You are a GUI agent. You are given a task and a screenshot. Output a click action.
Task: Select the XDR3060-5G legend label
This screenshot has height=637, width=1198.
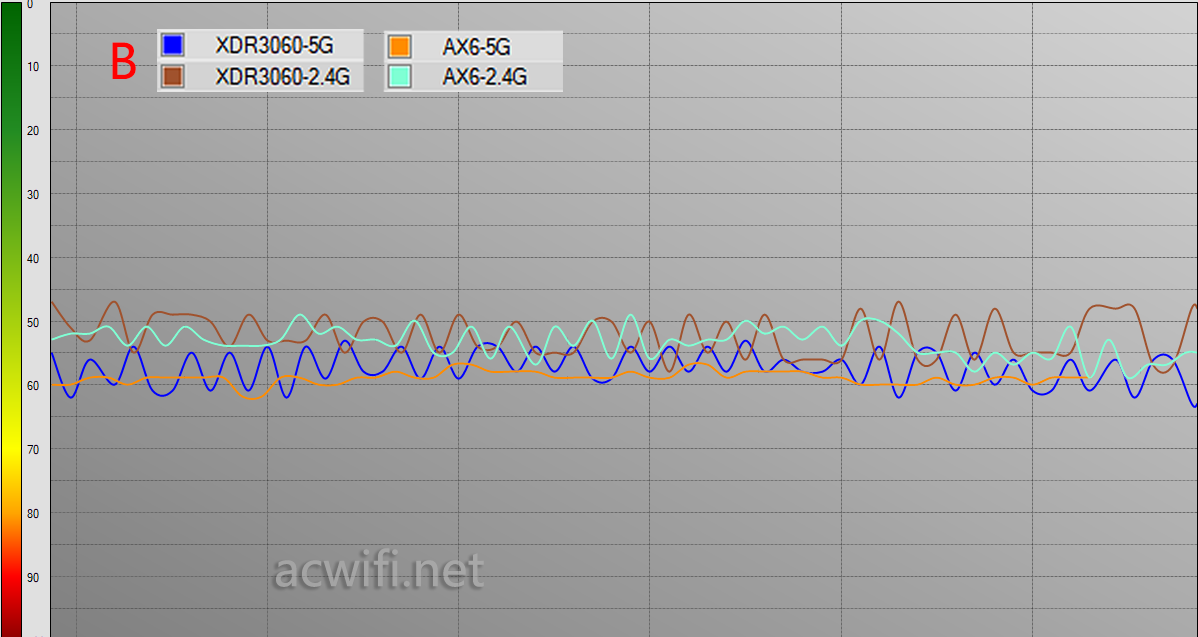point(274,46)
